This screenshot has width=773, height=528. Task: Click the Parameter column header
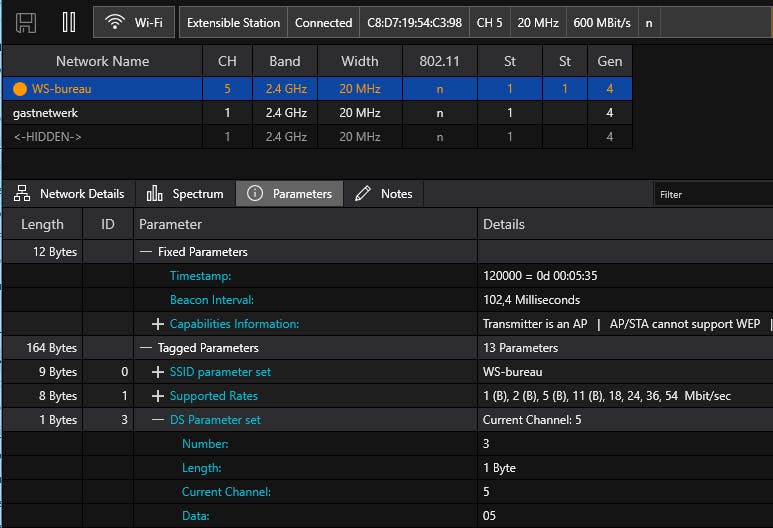(x=305, y=224)
